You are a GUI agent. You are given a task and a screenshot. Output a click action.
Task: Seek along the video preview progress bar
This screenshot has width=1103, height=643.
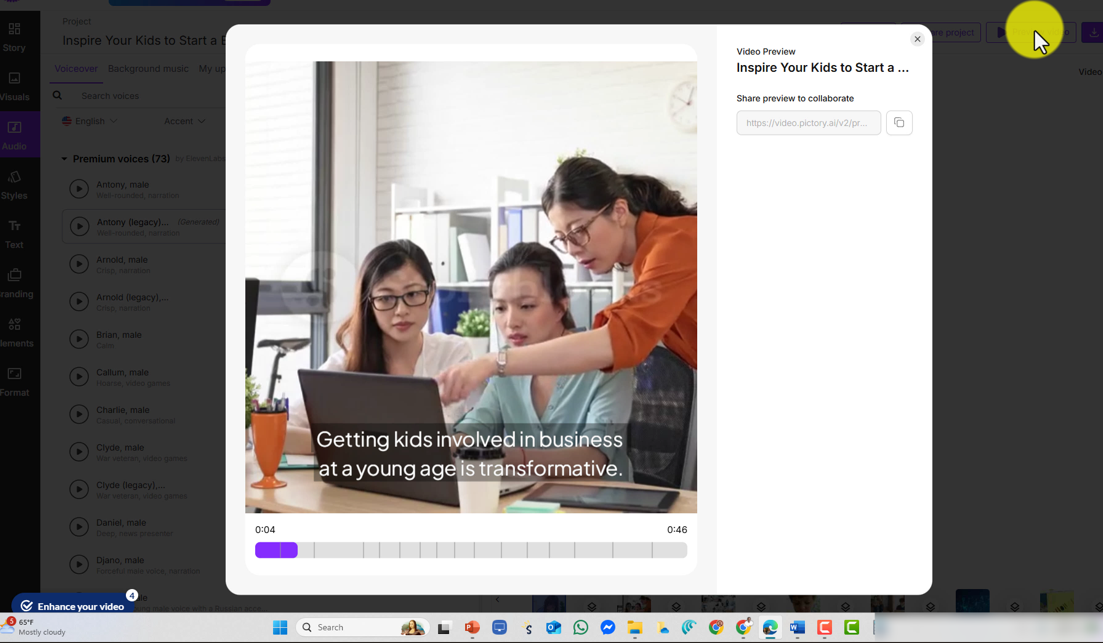pyautogui.click(x=471, y=550)
